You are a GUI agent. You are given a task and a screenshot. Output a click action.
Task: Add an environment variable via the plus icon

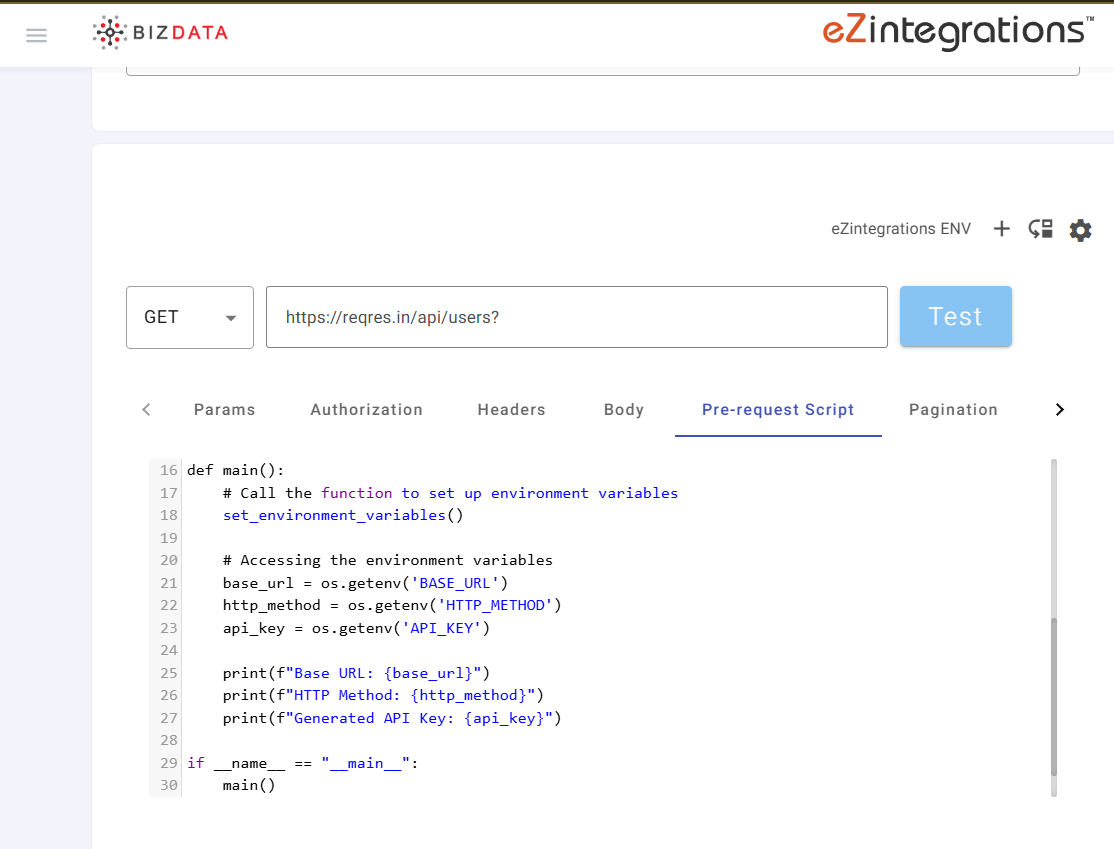pos(1002,229)
